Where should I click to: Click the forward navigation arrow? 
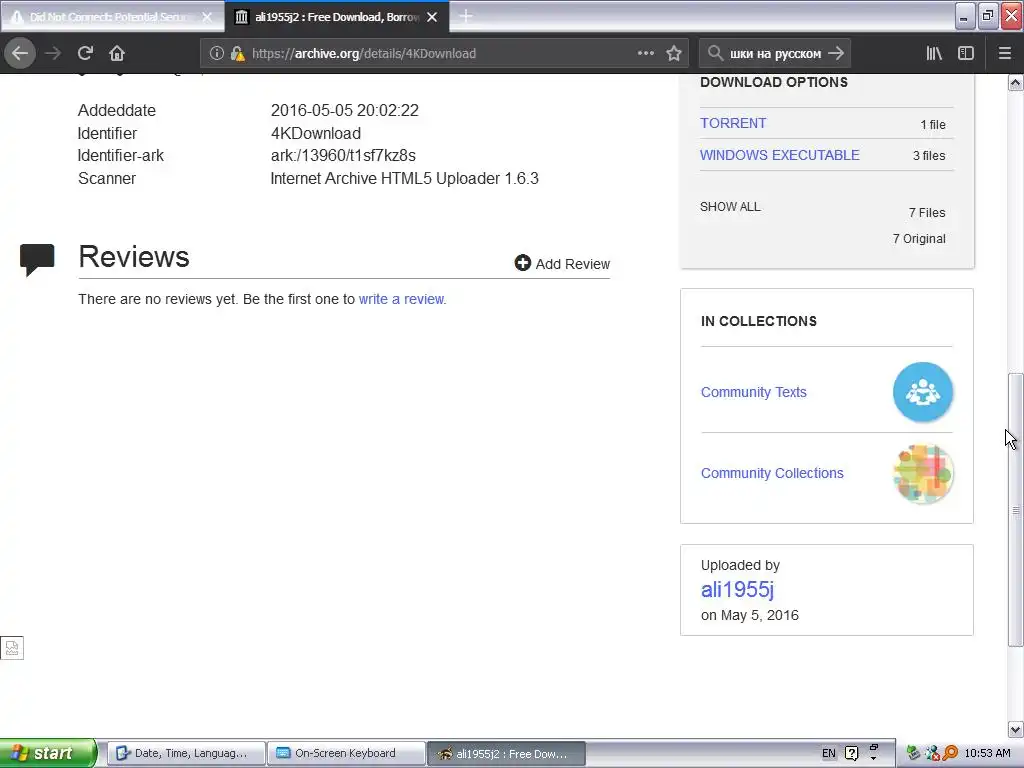tap(53, 54)
